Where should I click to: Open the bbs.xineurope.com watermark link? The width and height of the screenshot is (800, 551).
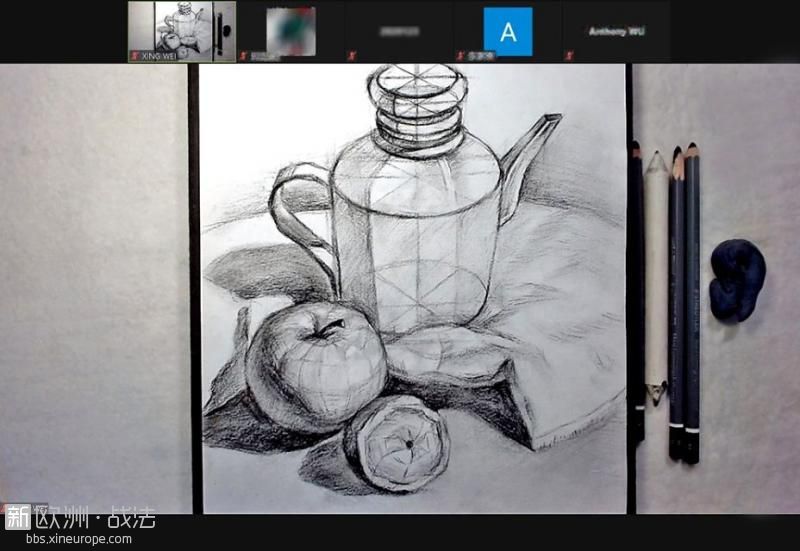click(78, 539)
